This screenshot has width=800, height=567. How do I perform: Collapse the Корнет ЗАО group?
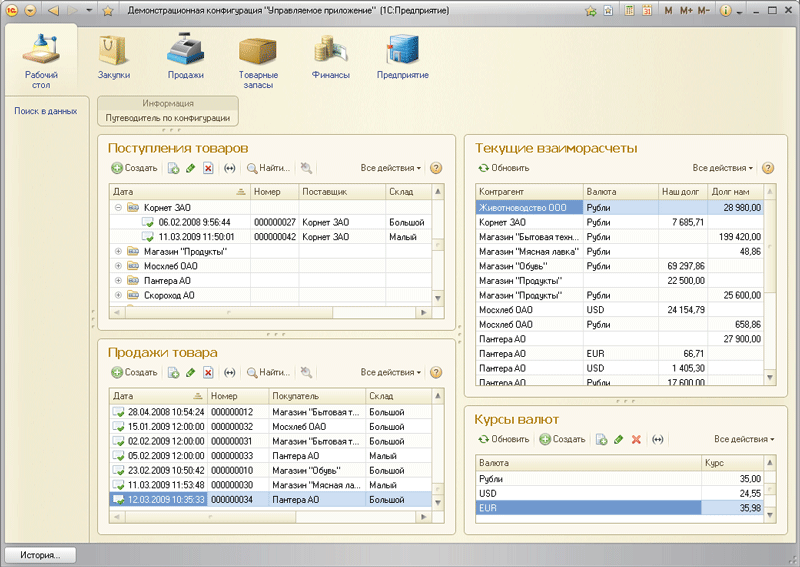[x=118, y=208]
